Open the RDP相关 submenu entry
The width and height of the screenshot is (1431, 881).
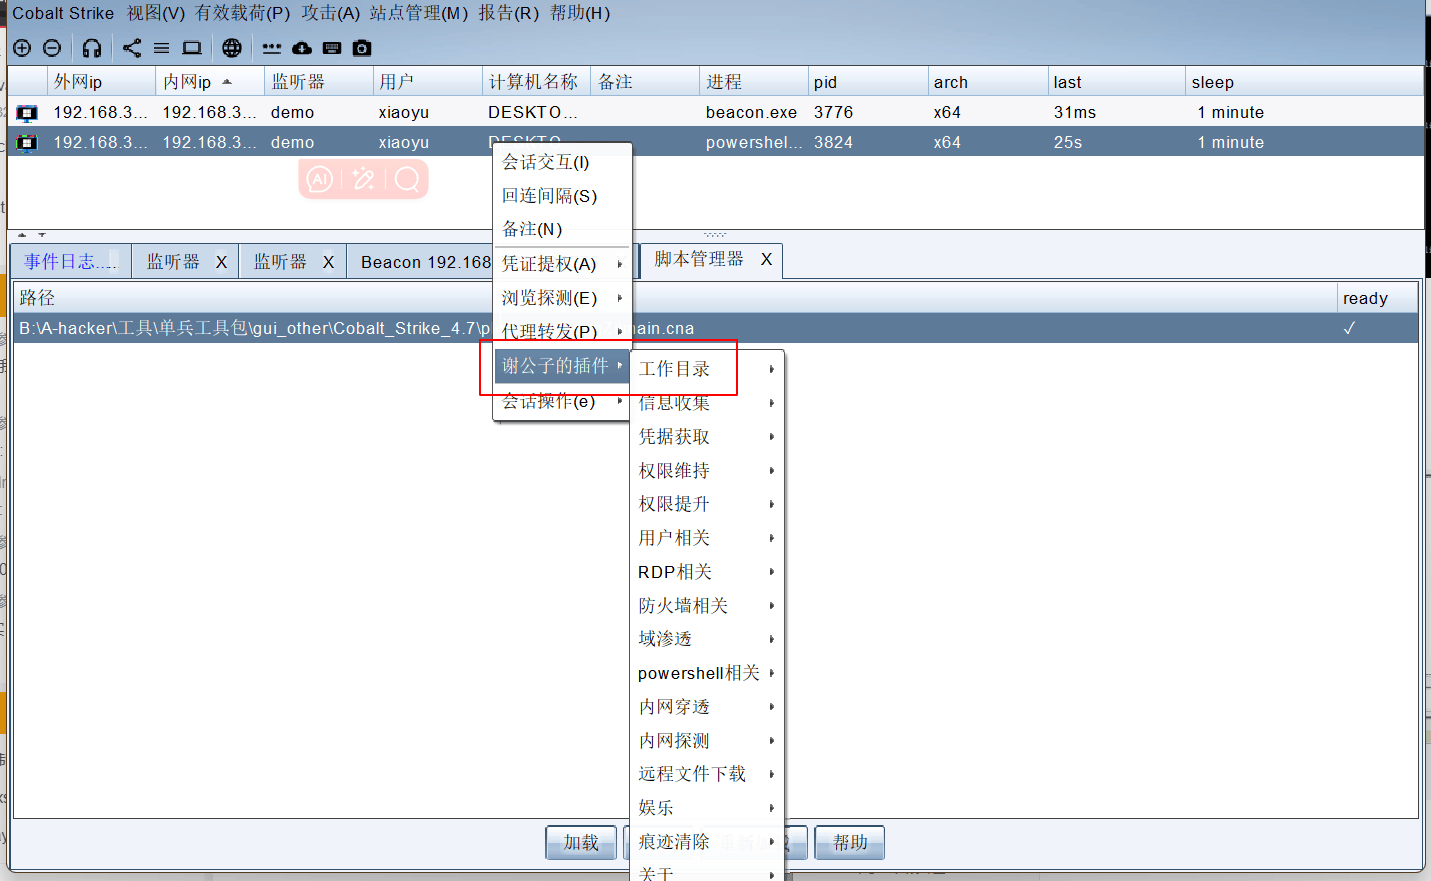[707, 572]
